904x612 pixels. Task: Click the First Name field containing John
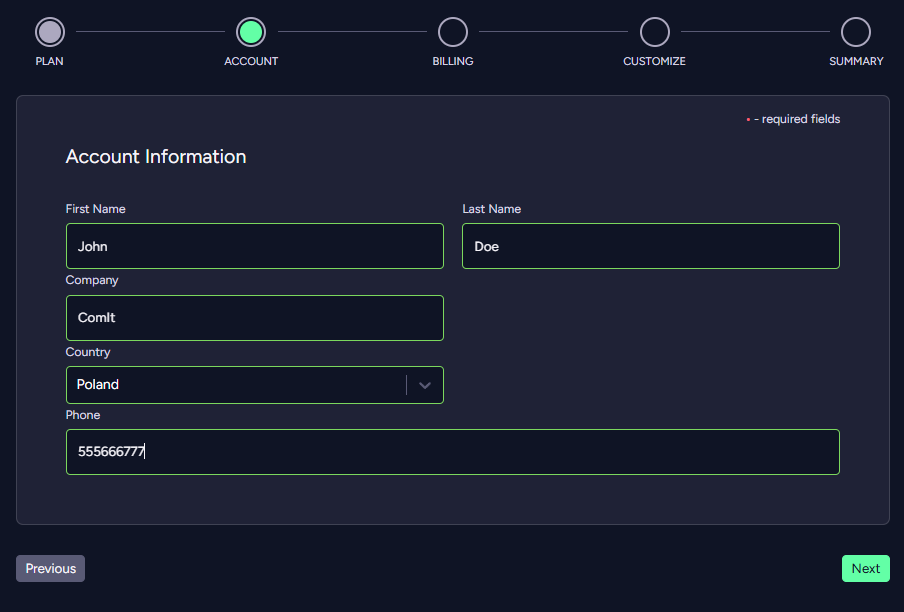point(254,246)
